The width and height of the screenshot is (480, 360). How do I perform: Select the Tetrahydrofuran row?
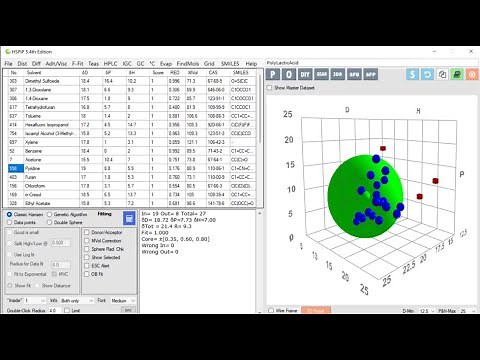pyautogui.click(x=132, y=107)
